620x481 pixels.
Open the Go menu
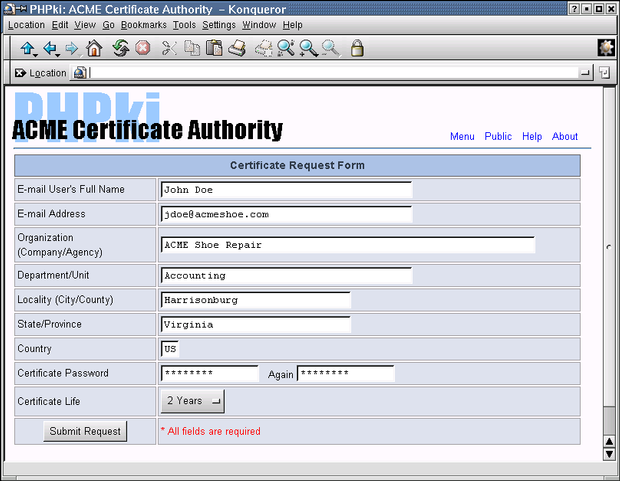pos(108,25)
